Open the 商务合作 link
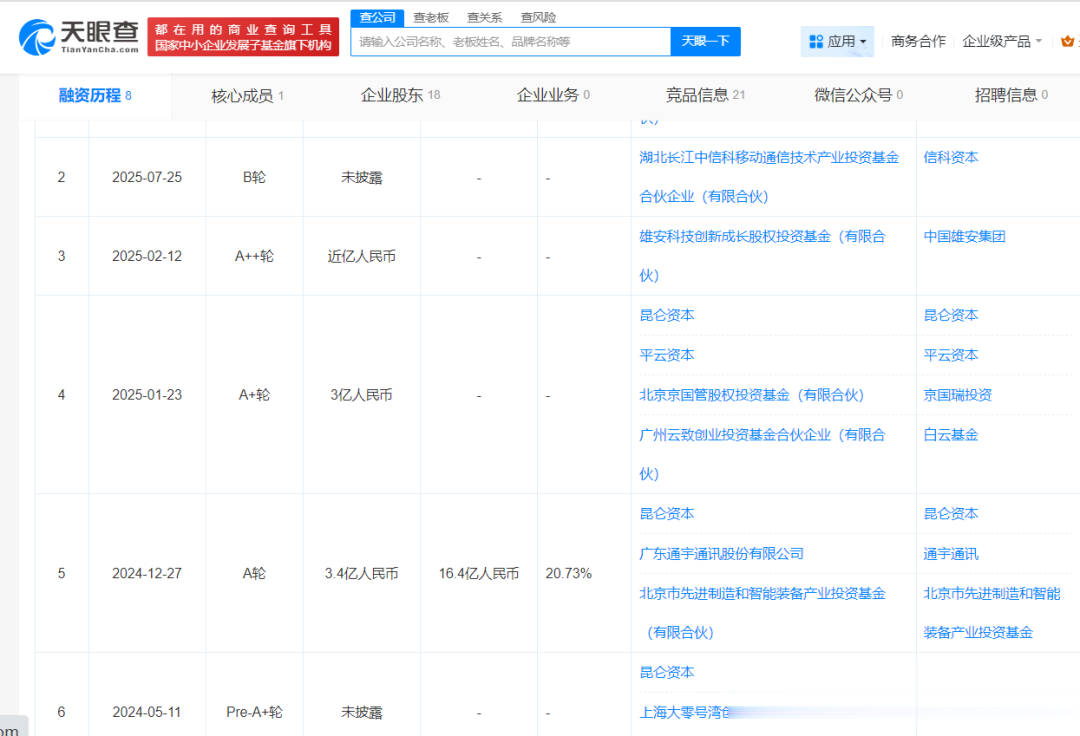This screenshot has height=736, width=1080. click(x=917, y=41)
